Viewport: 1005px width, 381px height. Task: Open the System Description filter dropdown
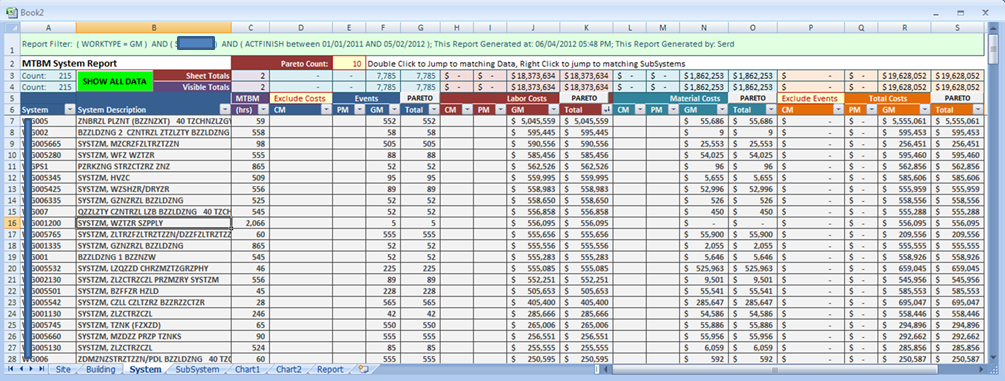[x=225, y=110]
